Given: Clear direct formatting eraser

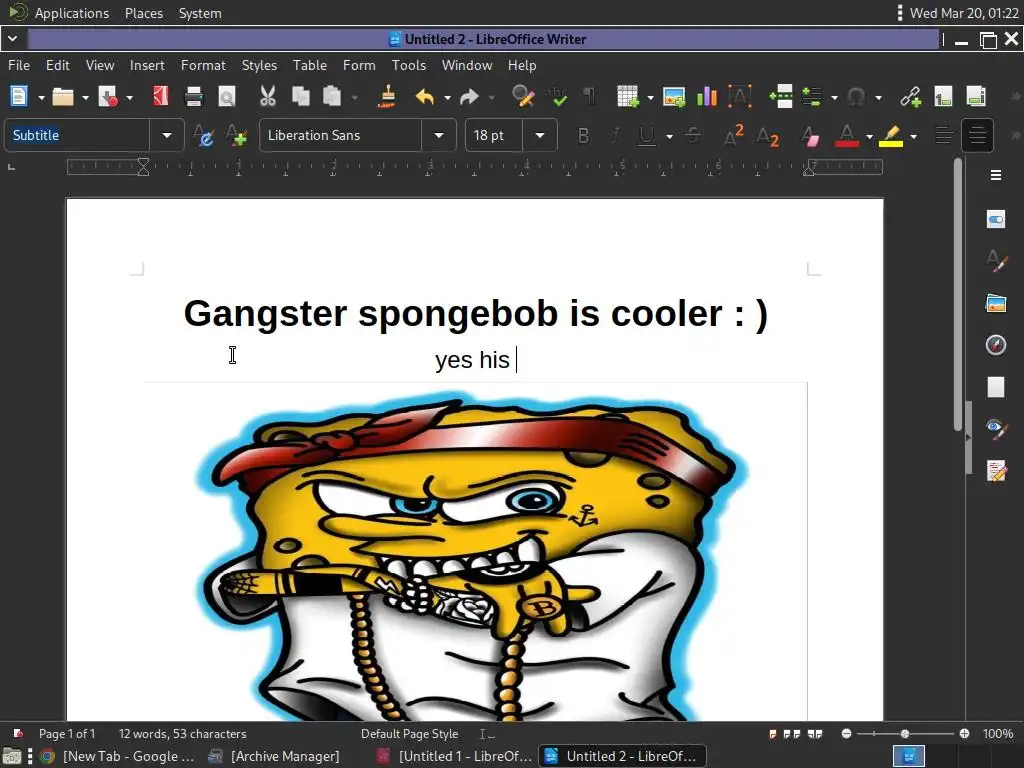Looking at the screenshot, I should click(x=810, y=136).
